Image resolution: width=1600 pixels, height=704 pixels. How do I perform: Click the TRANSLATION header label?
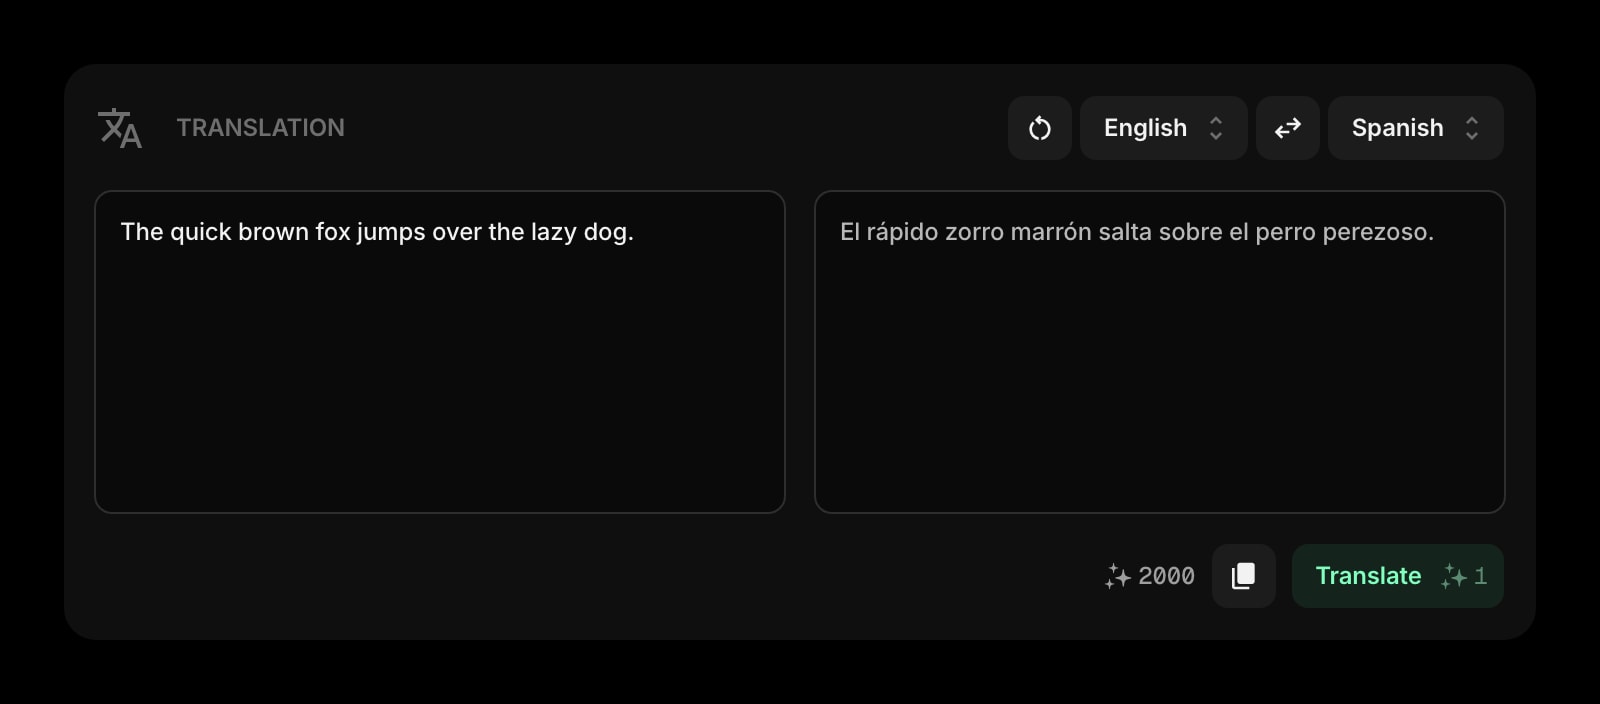(x=261, y=127)
